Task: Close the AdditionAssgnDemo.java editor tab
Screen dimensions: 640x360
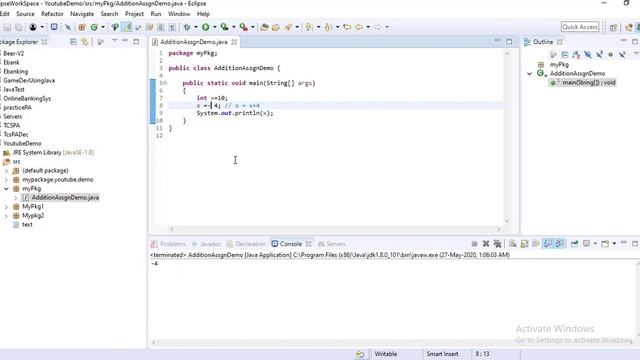Action: pyautogui.click(x=234, y=42)
